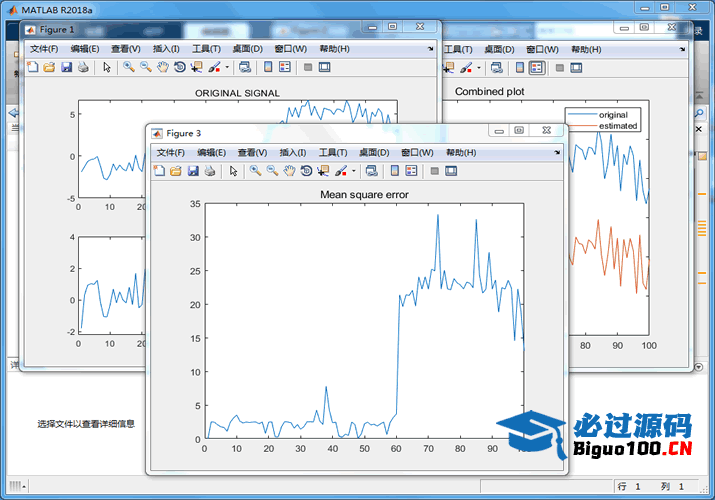
Task: Print figure icon in Figure 3 toolbar
Action: tap(209, 171)
